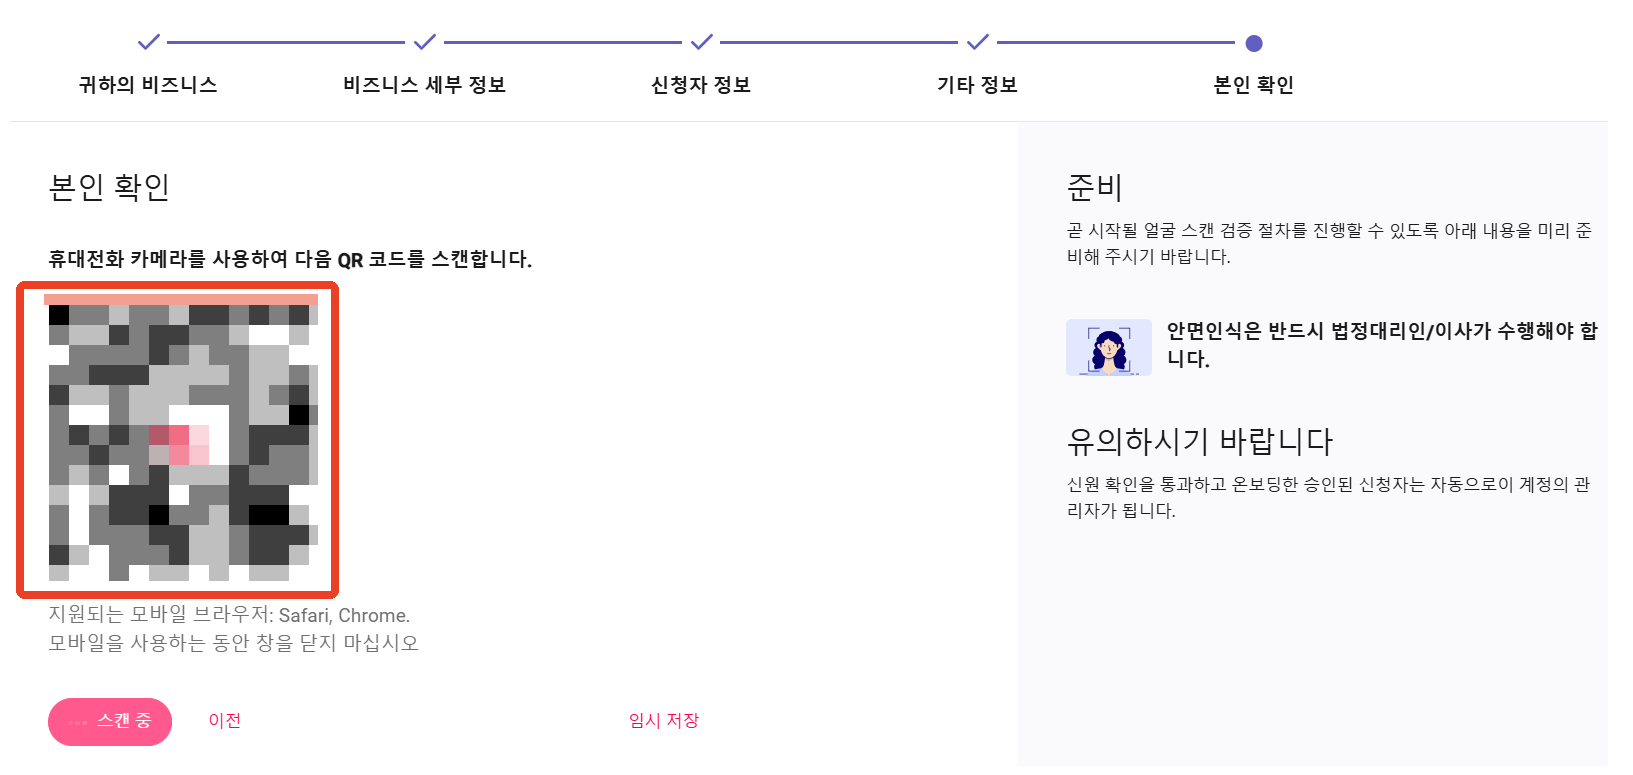Click the face scan illustration icon
The height and width of the screenshot is (775, 1633).
[x=1109, y=347]
